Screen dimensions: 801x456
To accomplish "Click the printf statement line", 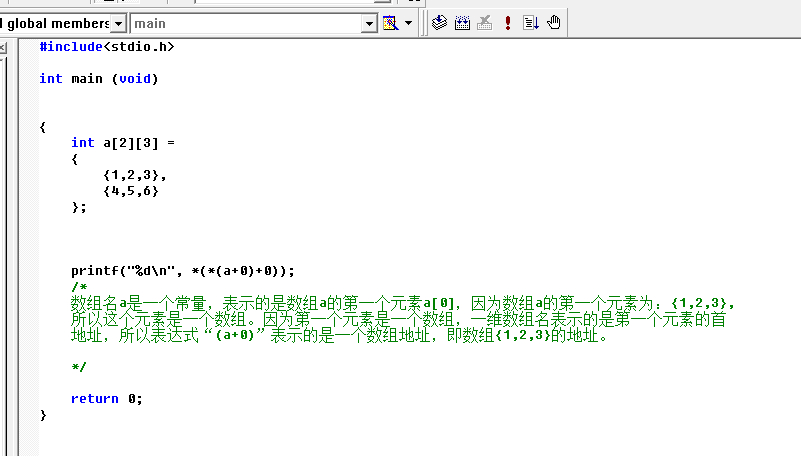I will tap(182, 271).
